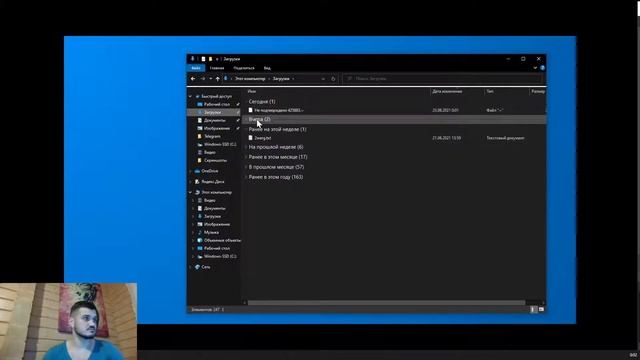The image size is (640, 360).
Task: Open Видео under Quick access
Action: coord(209,152)
